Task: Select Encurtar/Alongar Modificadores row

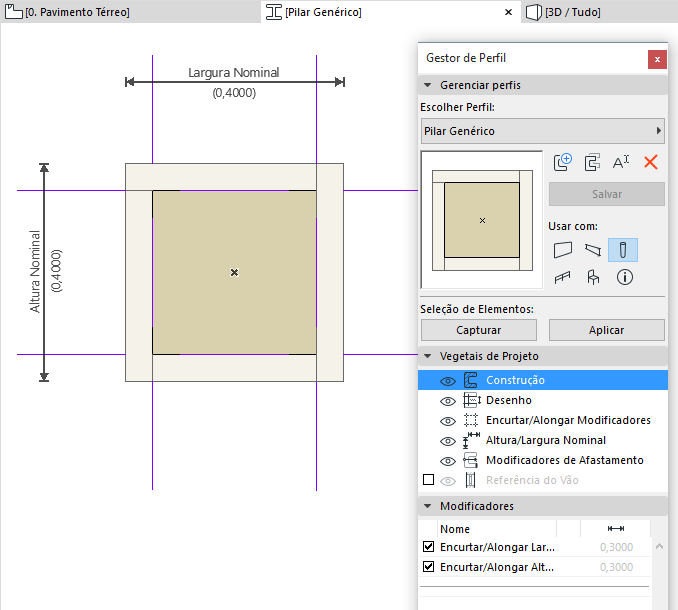Action: 543,420
